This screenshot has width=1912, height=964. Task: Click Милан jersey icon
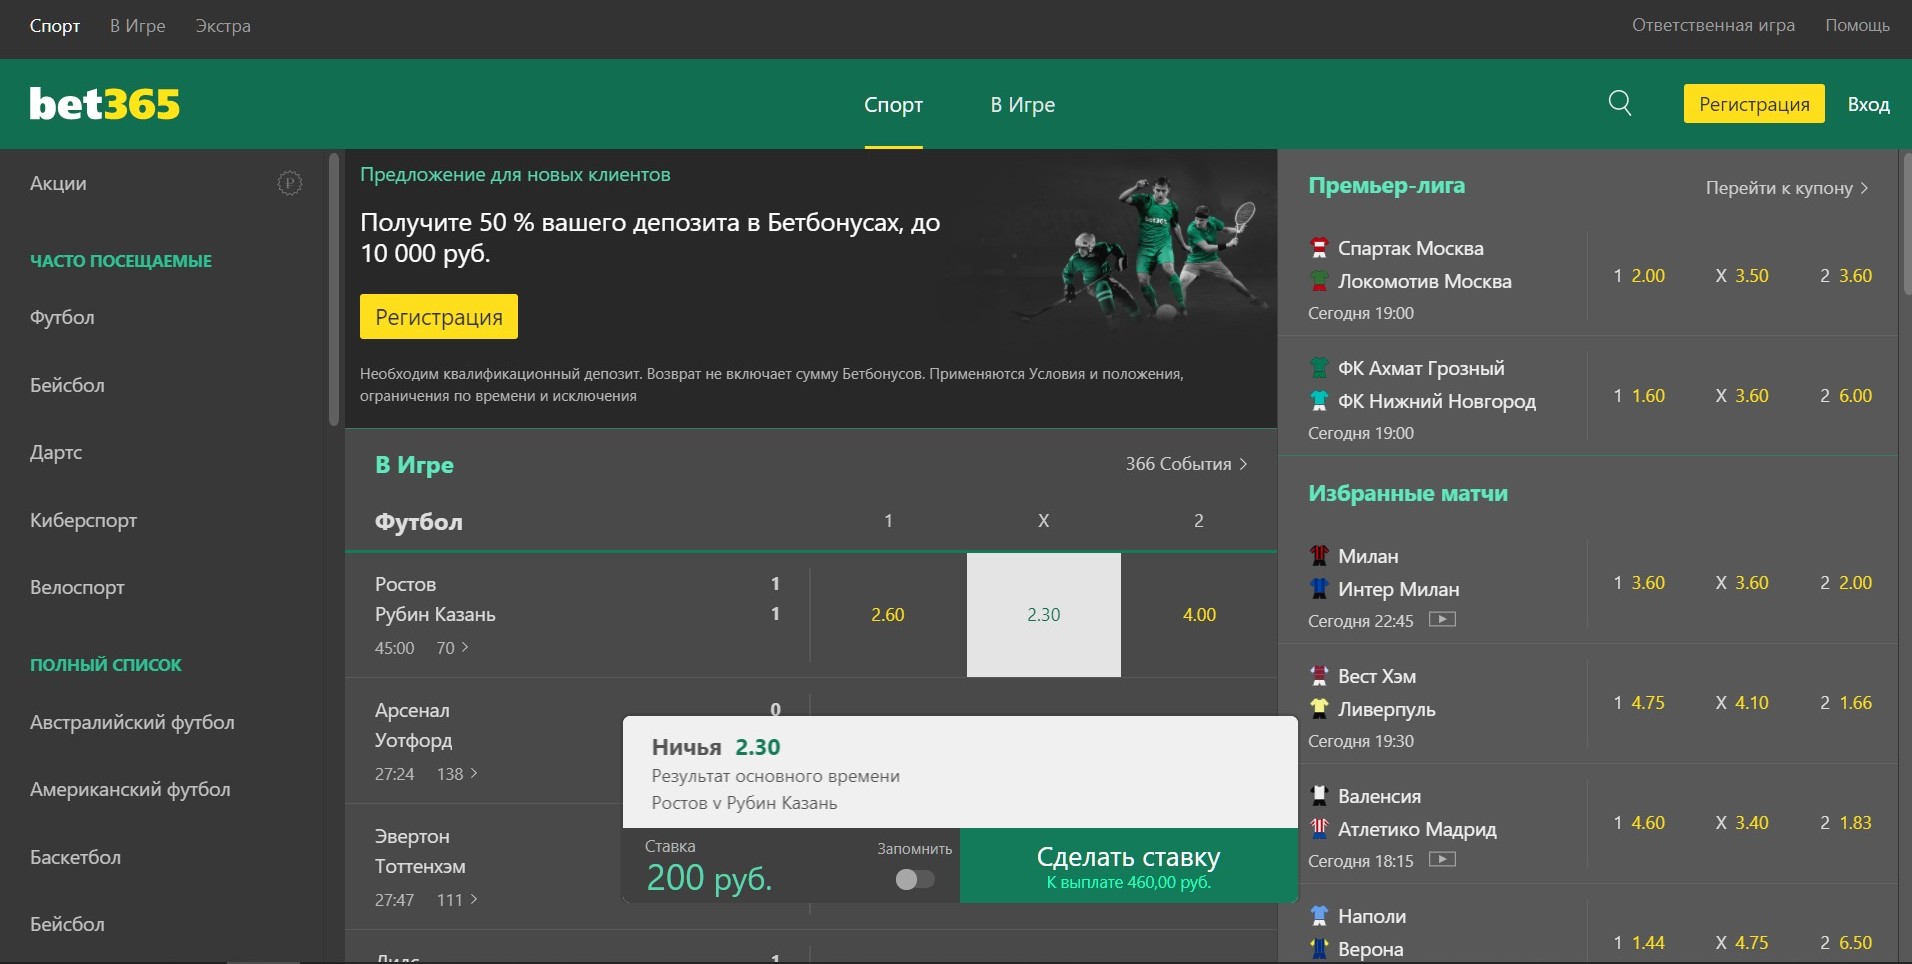pos(1319,556)
